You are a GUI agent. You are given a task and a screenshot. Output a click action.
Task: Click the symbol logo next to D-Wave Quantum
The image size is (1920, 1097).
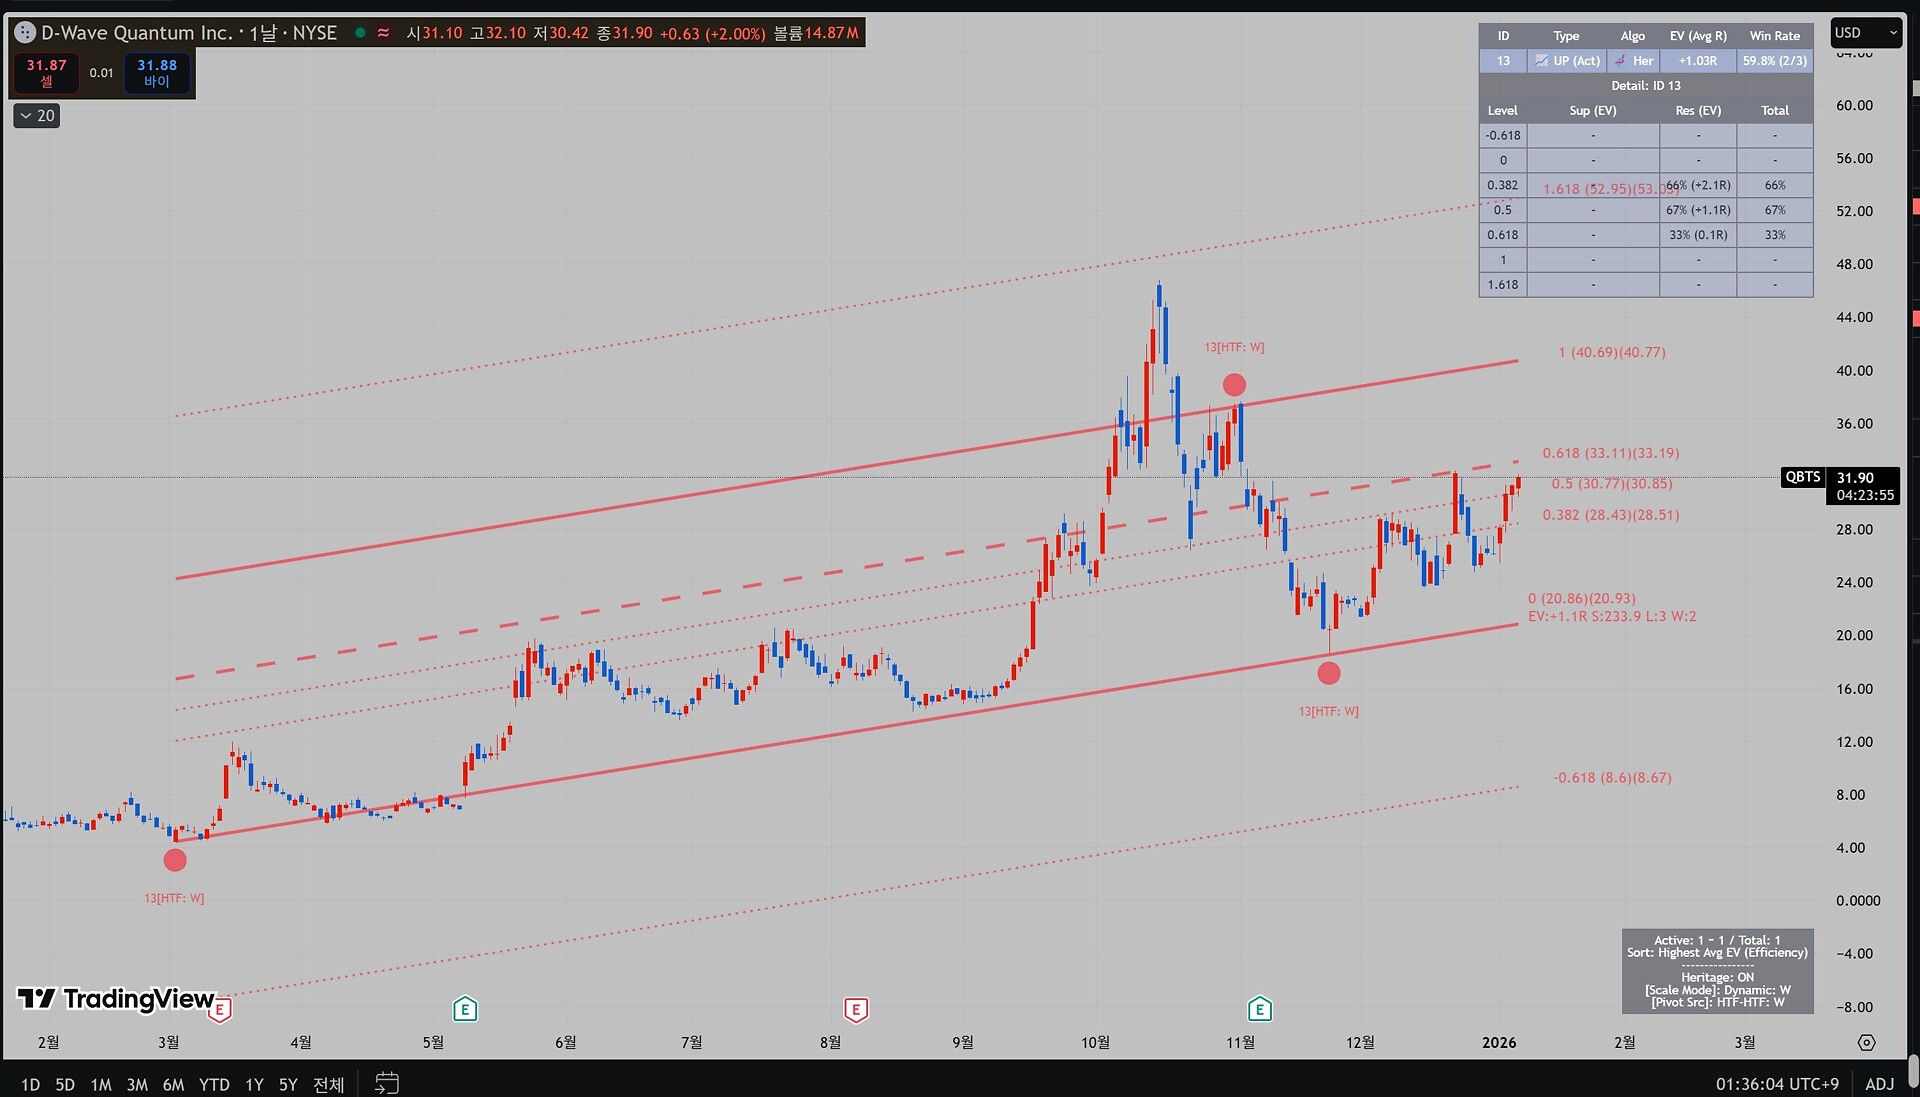[25, 33]
